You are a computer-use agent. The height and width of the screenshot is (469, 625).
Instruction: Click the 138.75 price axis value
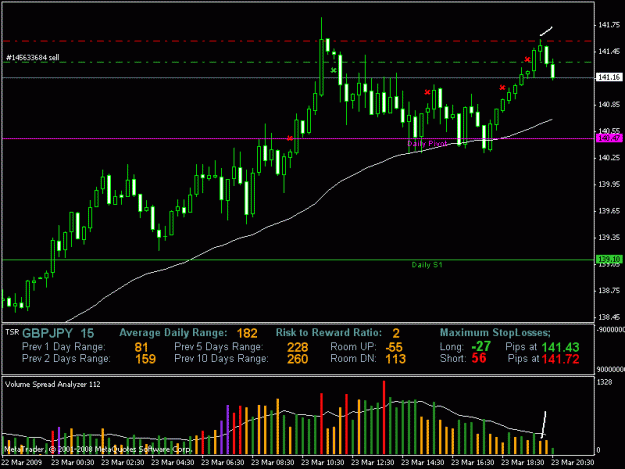[x=609, y=290]
